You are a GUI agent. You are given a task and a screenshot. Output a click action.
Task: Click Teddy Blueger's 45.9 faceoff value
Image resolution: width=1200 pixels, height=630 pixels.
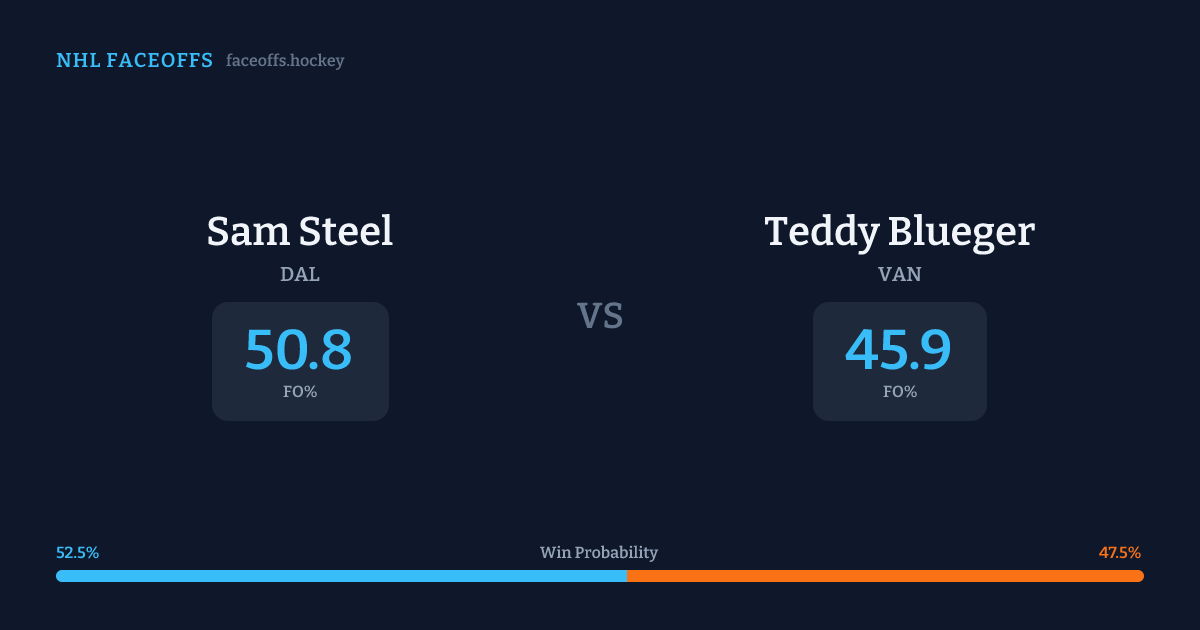(899, 350)
